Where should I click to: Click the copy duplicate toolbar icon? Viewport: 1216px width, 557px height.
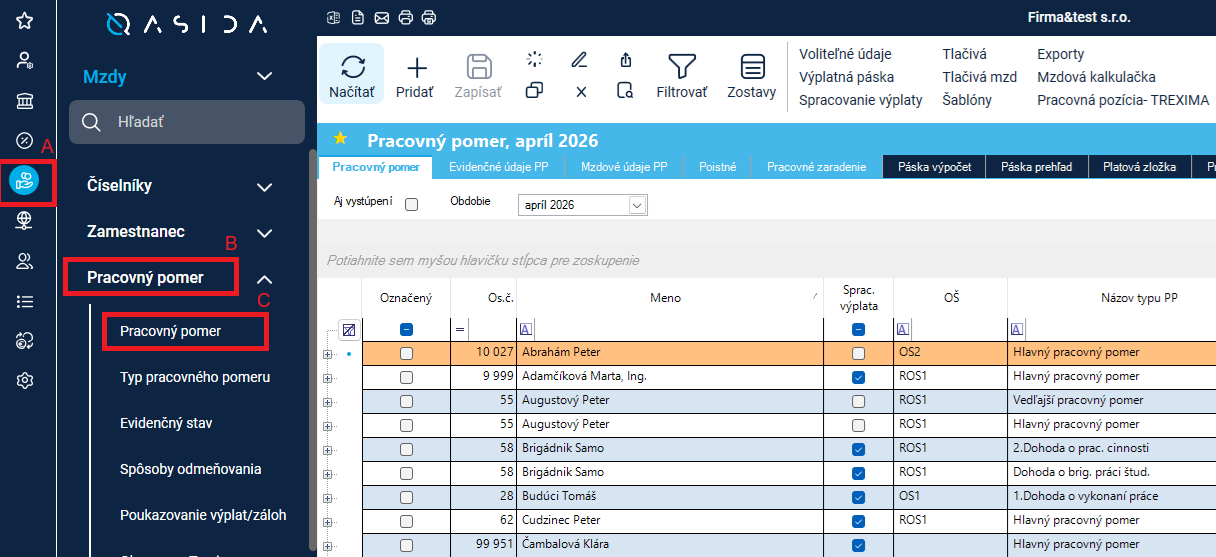pos(534,91)
